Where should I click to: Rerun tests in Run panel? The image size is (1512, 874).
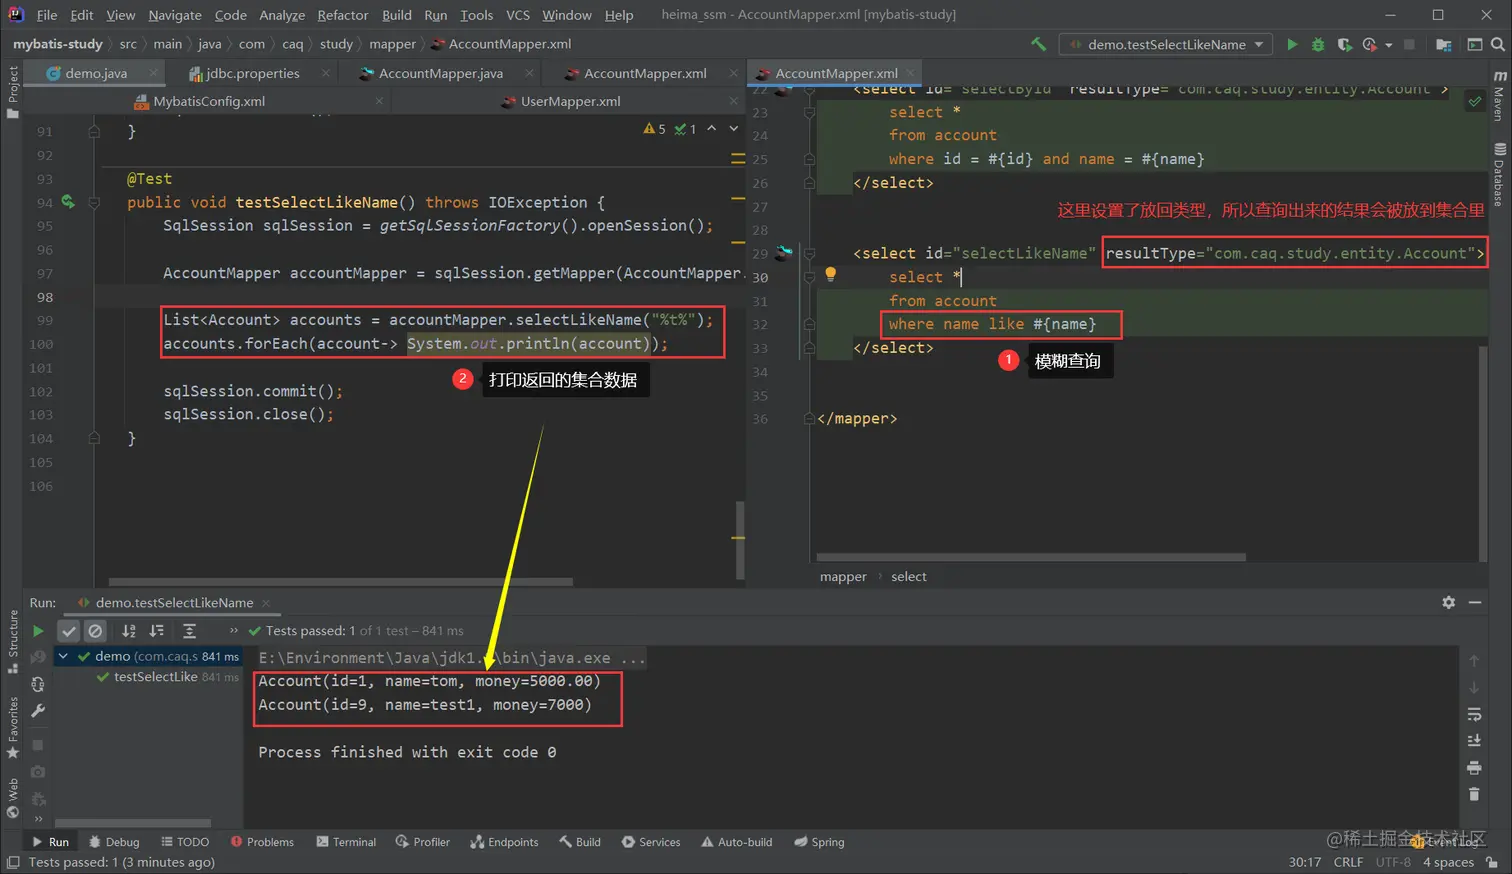(38, 631)
